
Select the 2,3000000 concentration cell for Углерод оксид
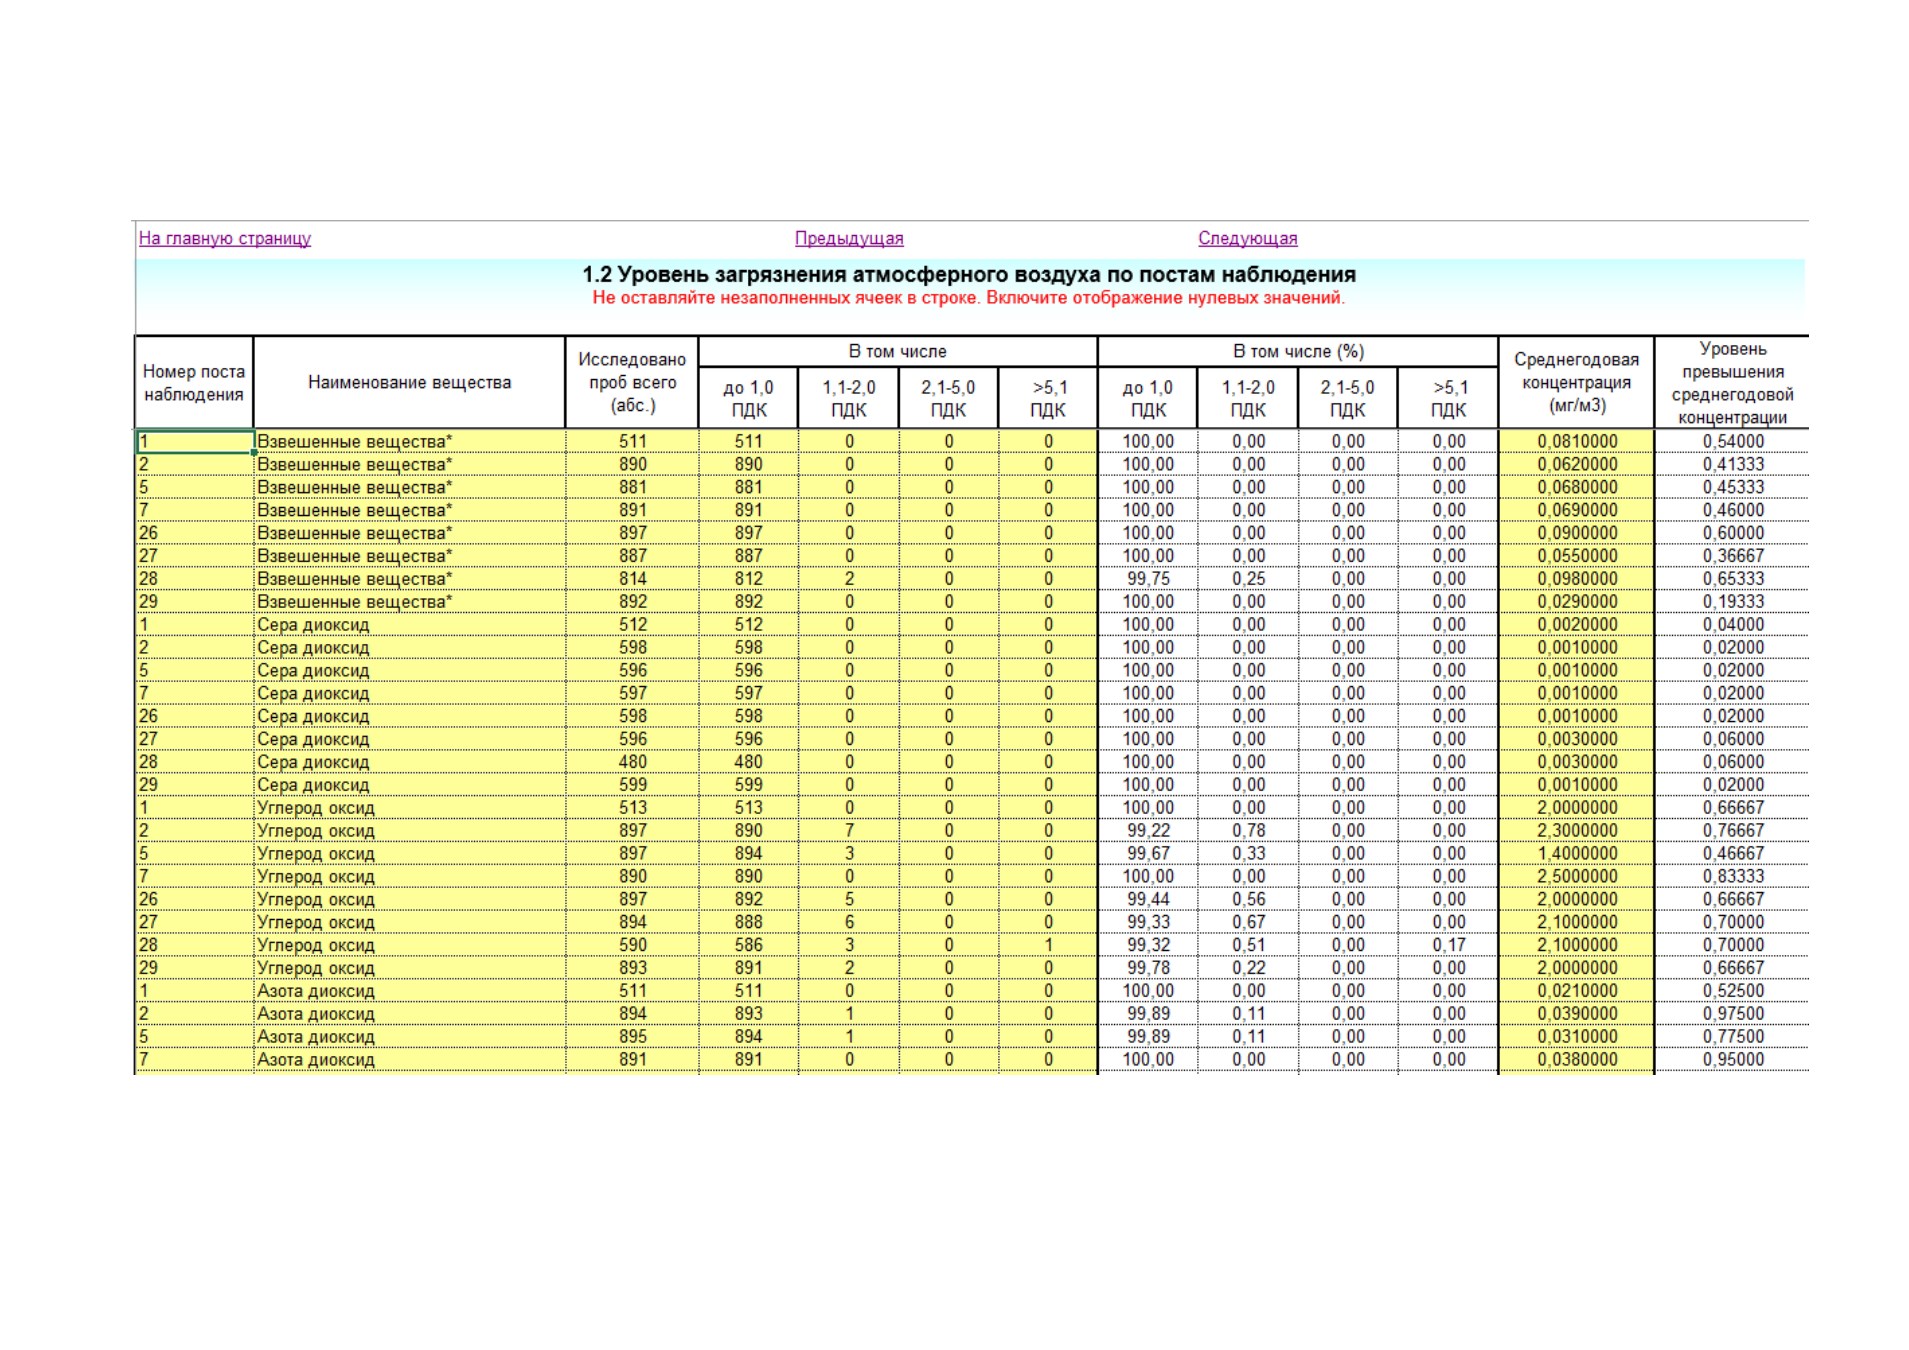point(1576,831)
